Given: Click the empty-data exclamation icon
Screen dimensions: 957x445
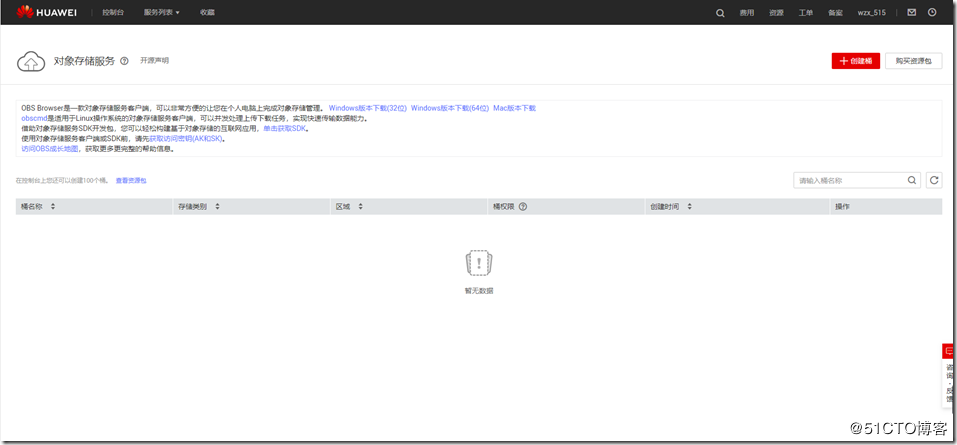Looking at the screenshot, I should pos(479,264).
